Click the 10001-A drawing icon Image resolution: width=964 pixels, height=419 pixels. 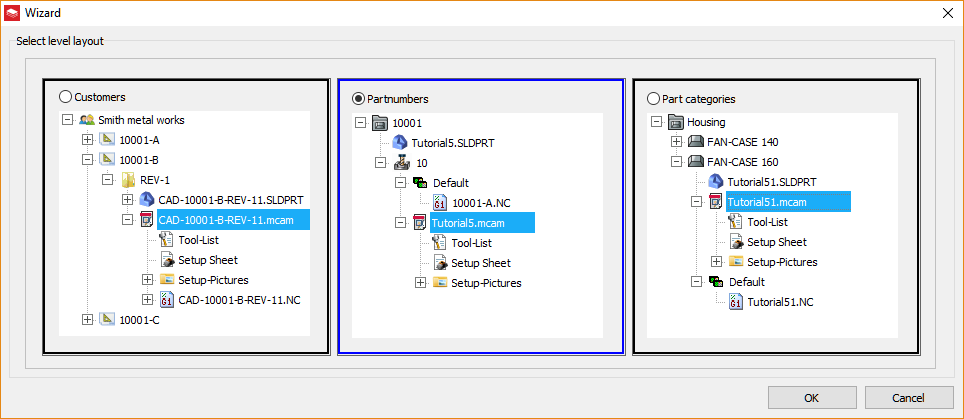click(106, 140)
